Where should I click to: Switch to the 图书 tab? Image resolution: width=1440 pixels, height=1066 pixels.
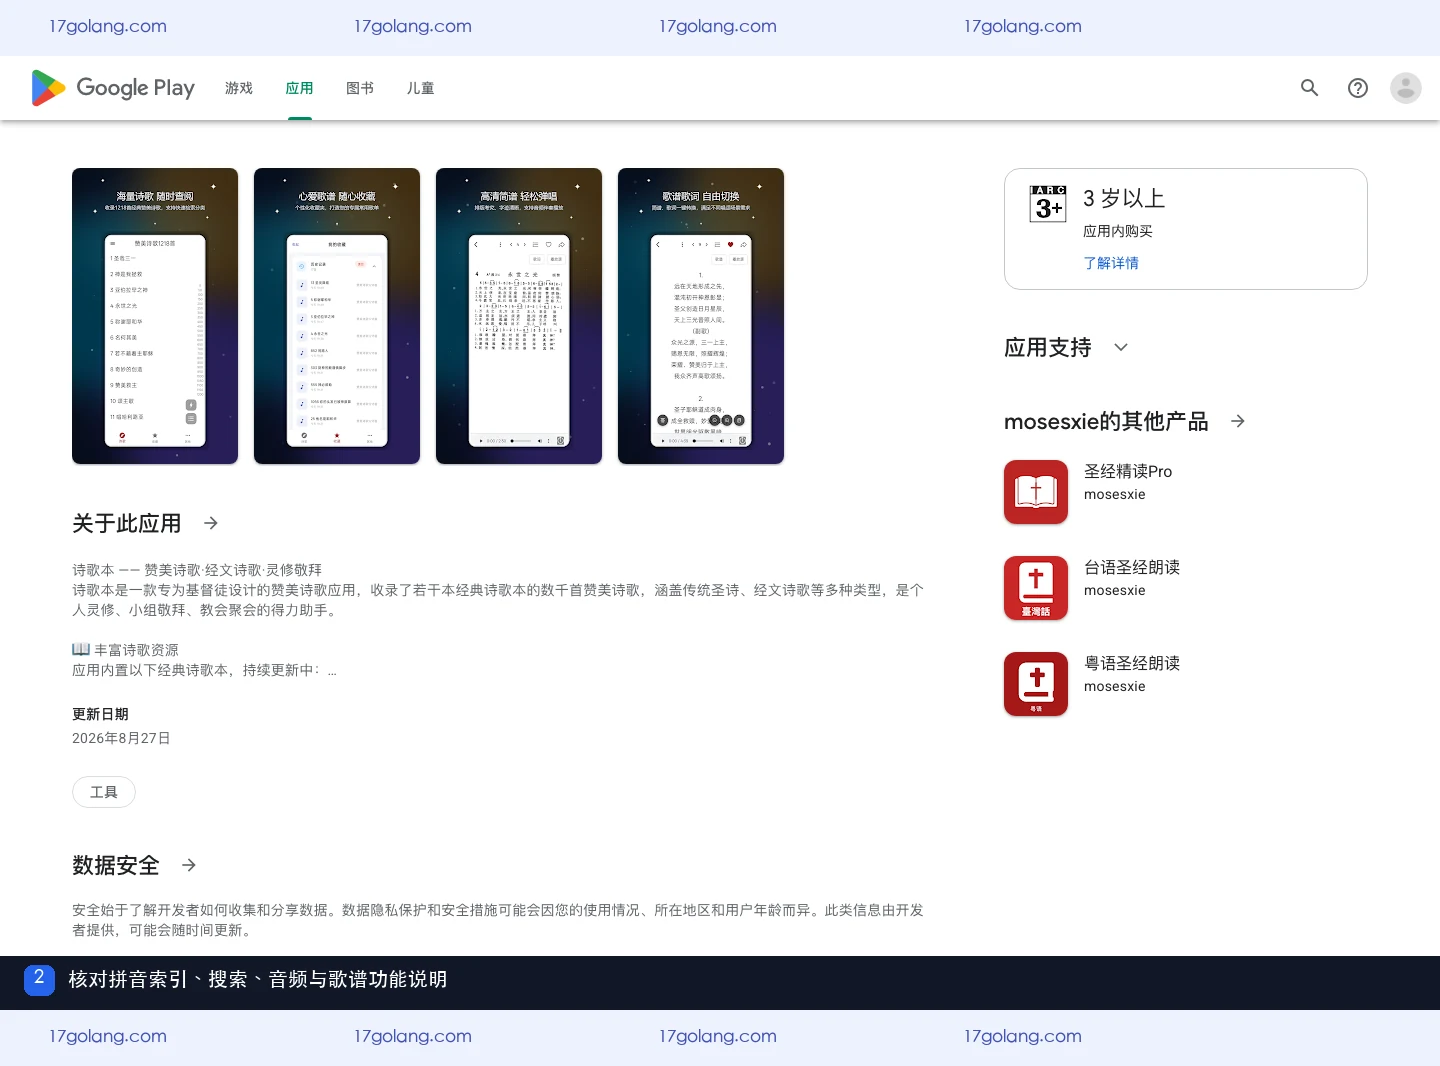(x=360, y=88)
